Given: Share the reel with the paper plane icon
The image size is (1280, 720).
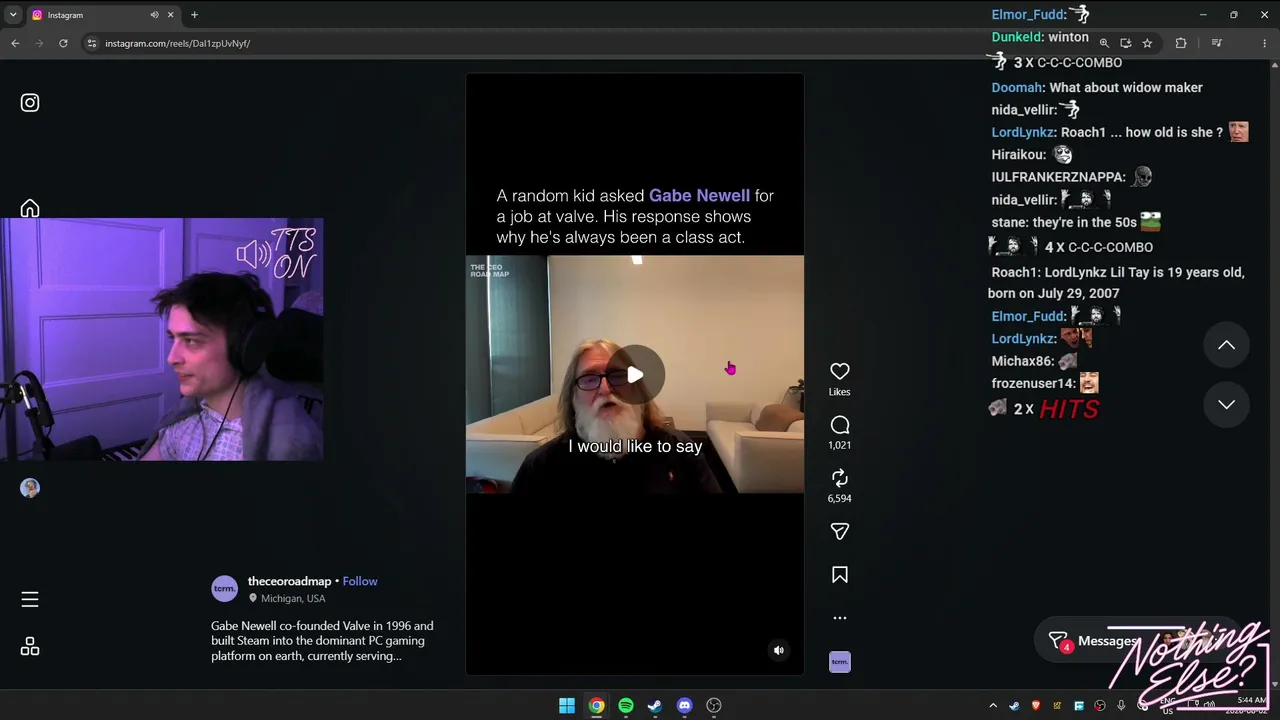Looking at the screenshot, I should [840, 532].
